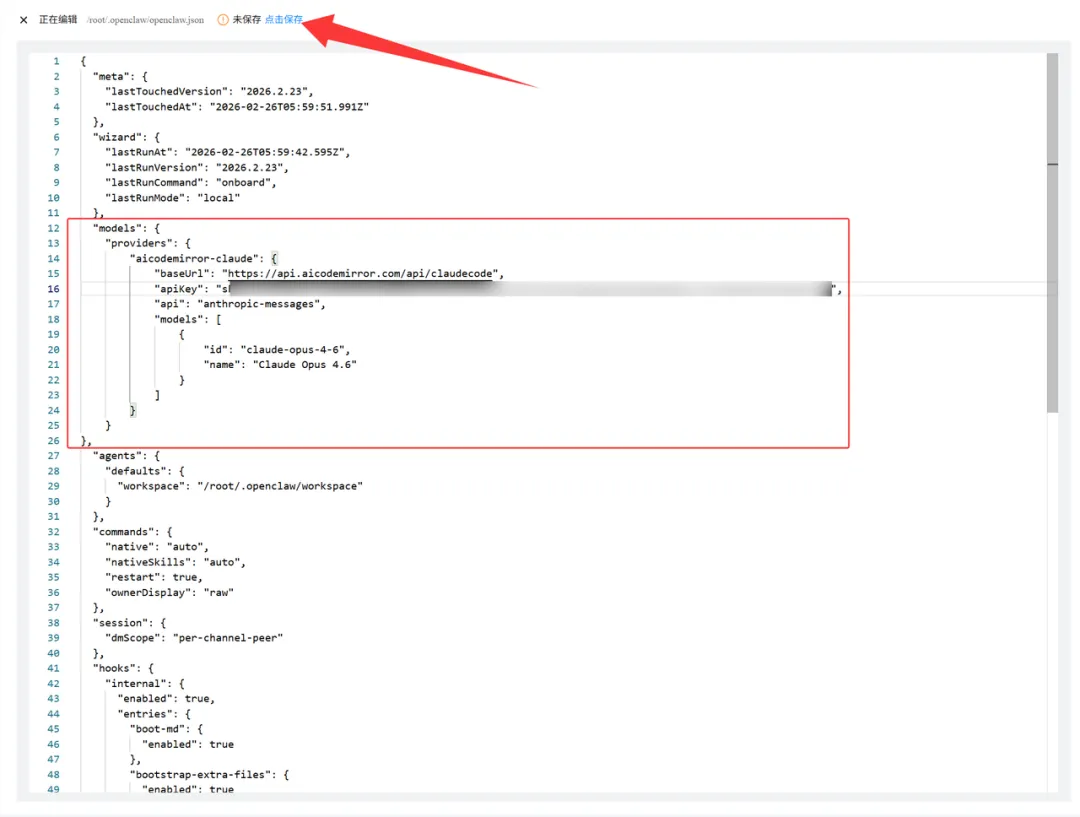This screenshot has width=1080, height=817.
Task: Click the "providers" key on line 13
Action: (139, 243)
